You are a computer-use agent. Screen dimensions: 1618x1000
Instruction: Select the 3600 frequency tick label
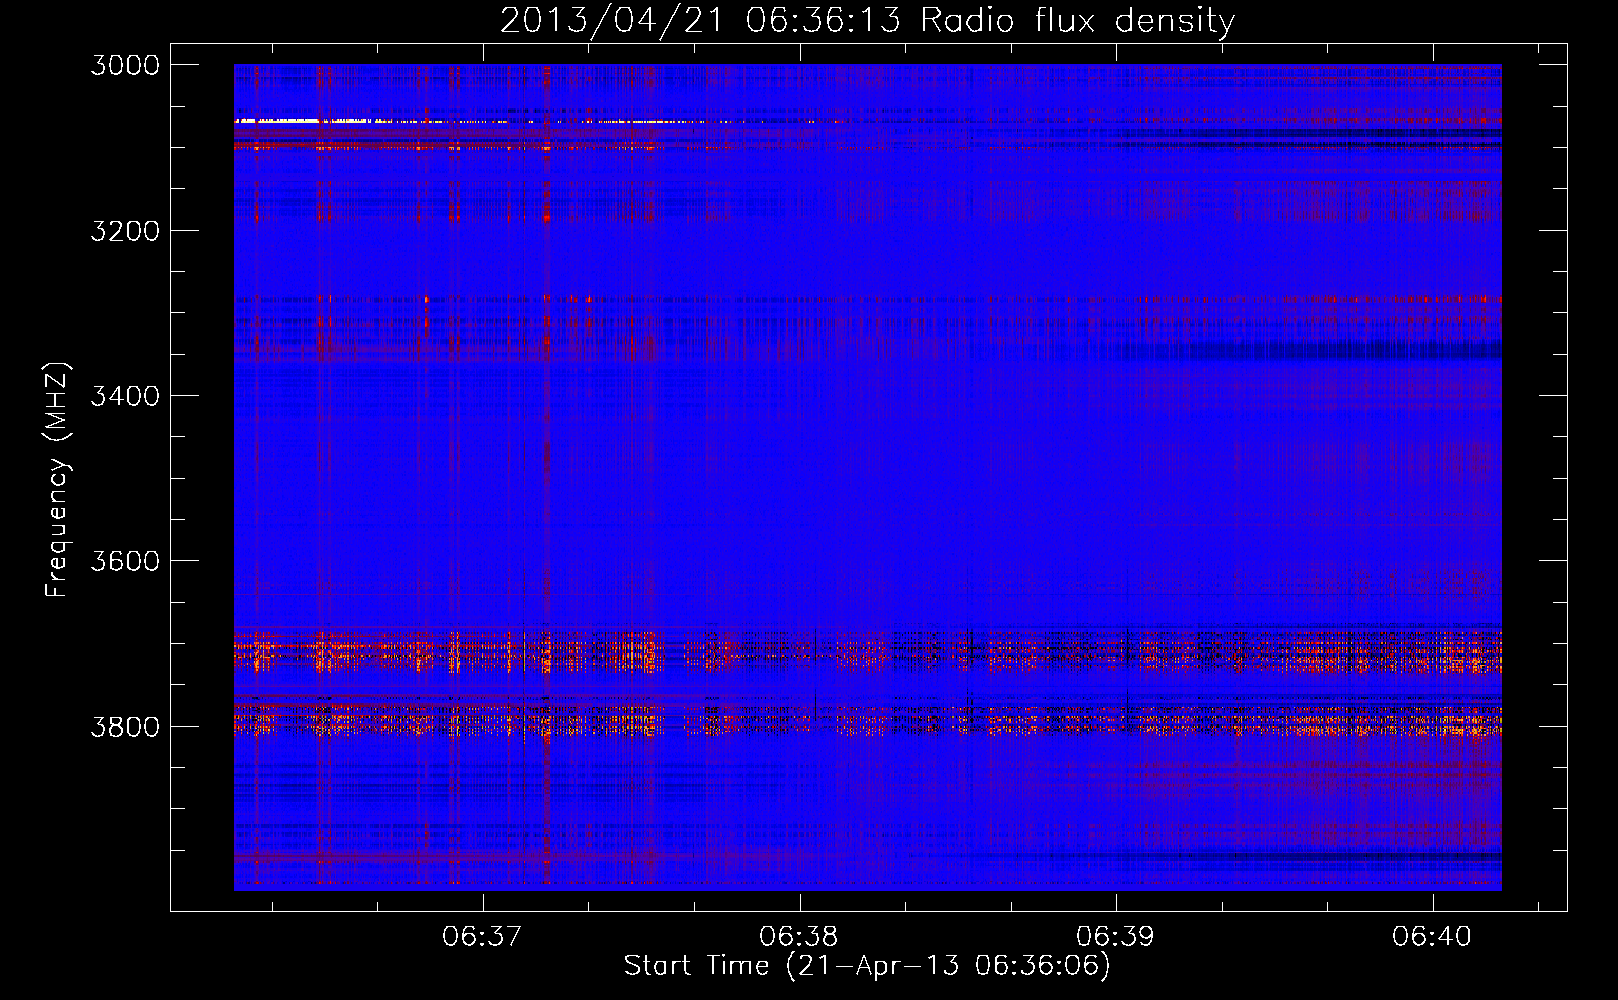(125, 561)
